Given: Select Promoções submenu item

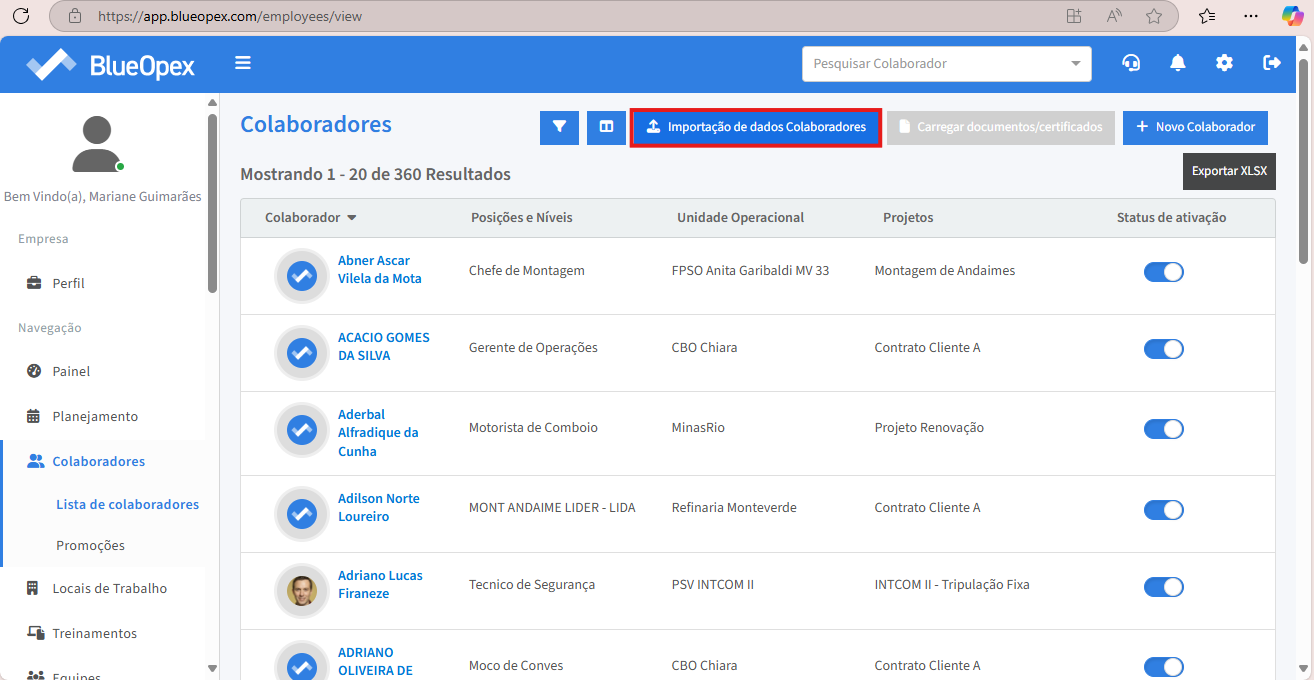Looking at the screenshot, I should pyautogui.click(x=91, y=545).
